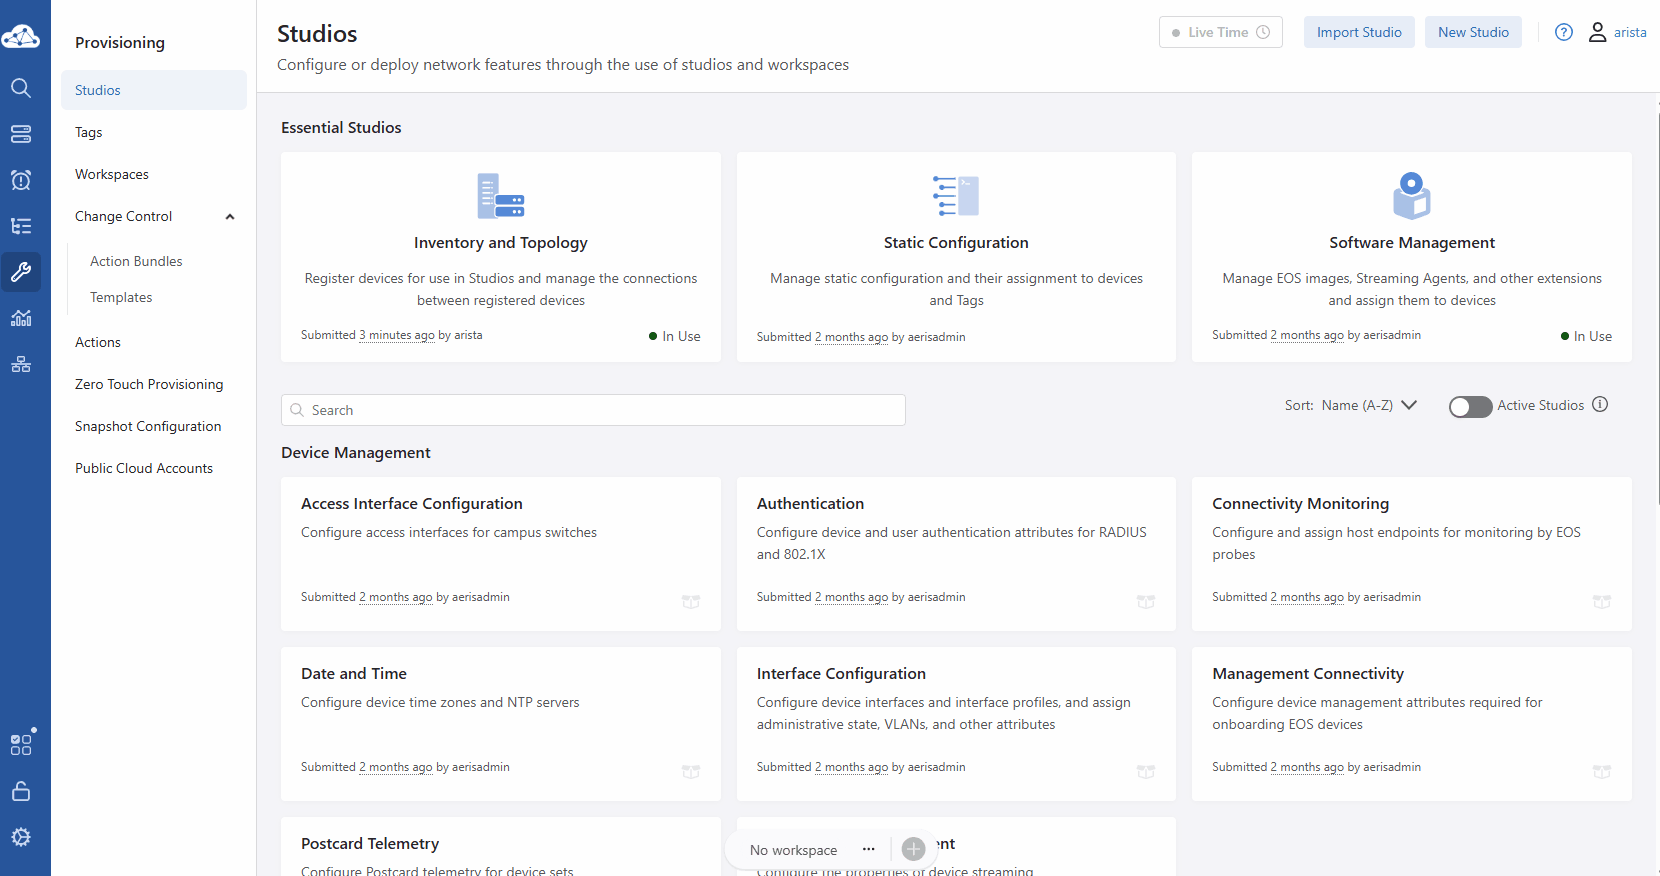This screenshot has width=1660, height=876.
Task: Click 'In Use' status on Software Management card
Action: tap(1586, 336)
